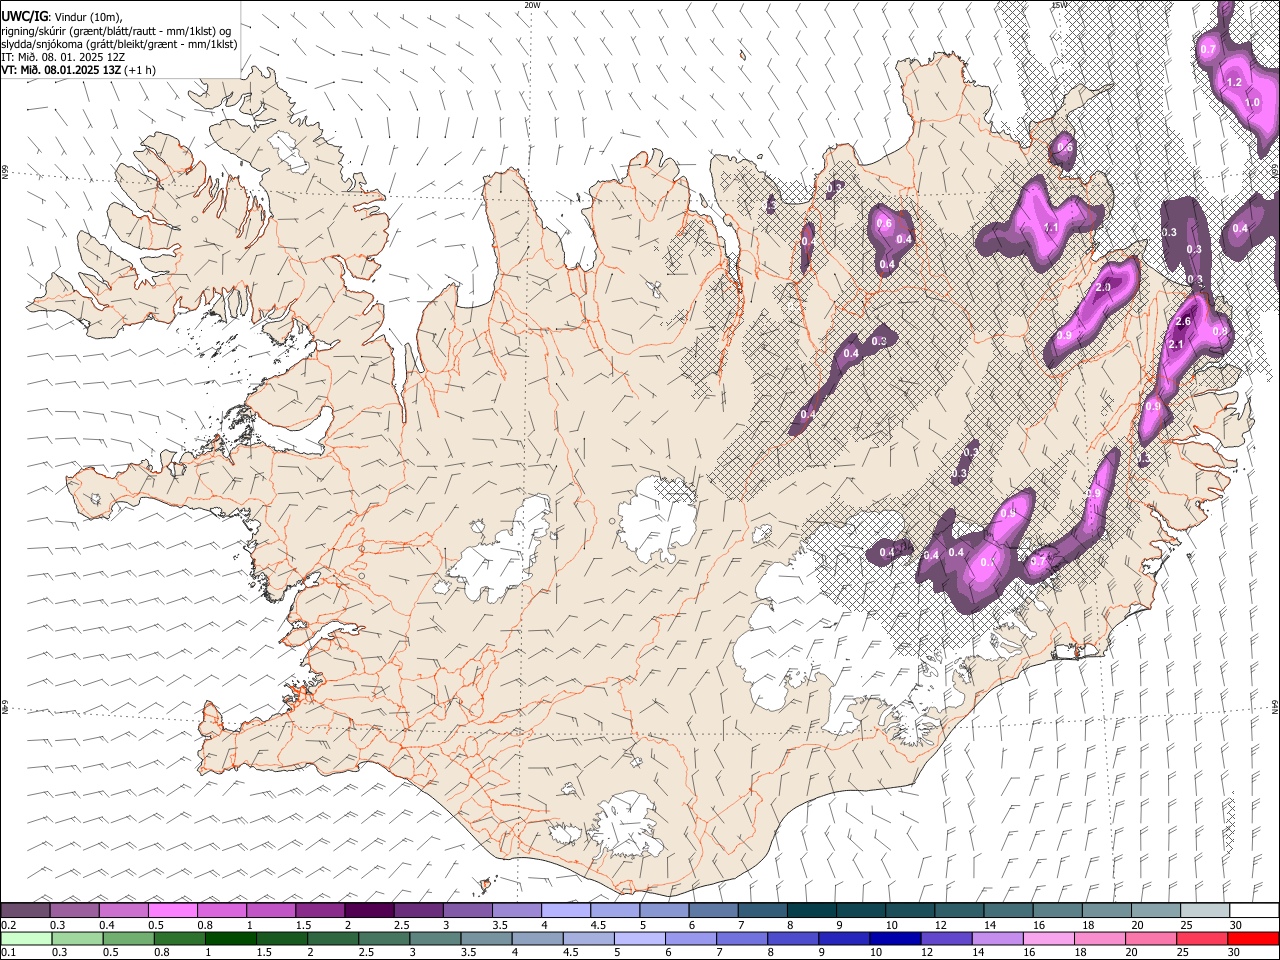1280x960 pixels.
Task: Select the dark plum swatch between 2 and 2.5 on top scale
Action: (369, 910)
